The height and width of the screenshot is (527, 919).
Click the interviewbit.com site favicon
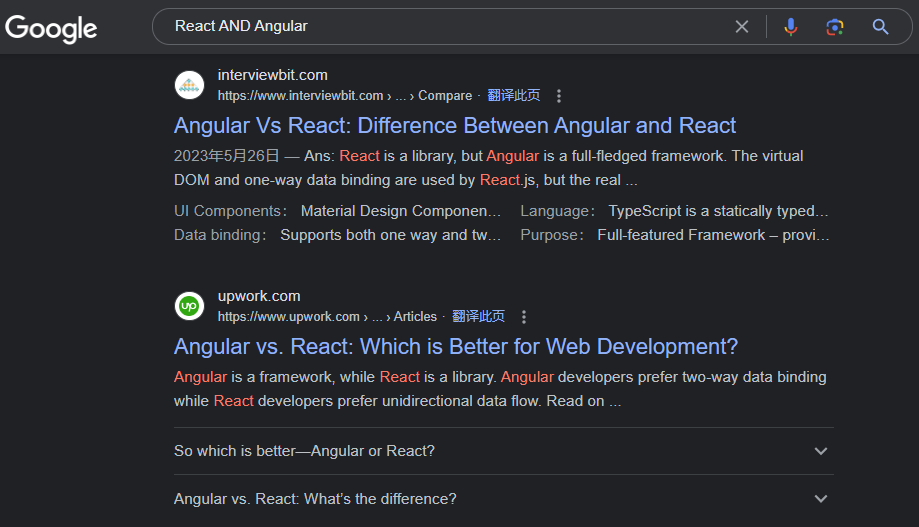(x=189, y=86)
